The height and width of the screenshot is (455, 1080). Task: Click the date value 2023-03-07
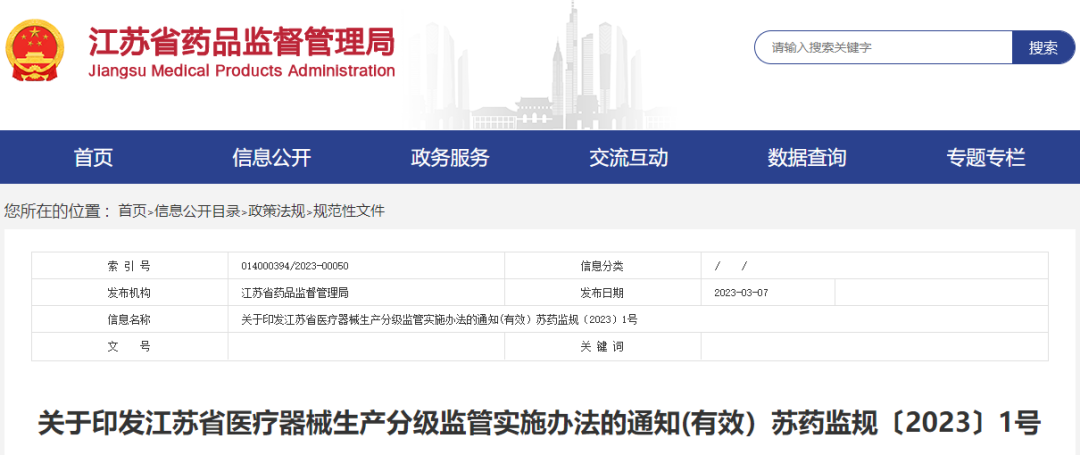coord(742,293)
